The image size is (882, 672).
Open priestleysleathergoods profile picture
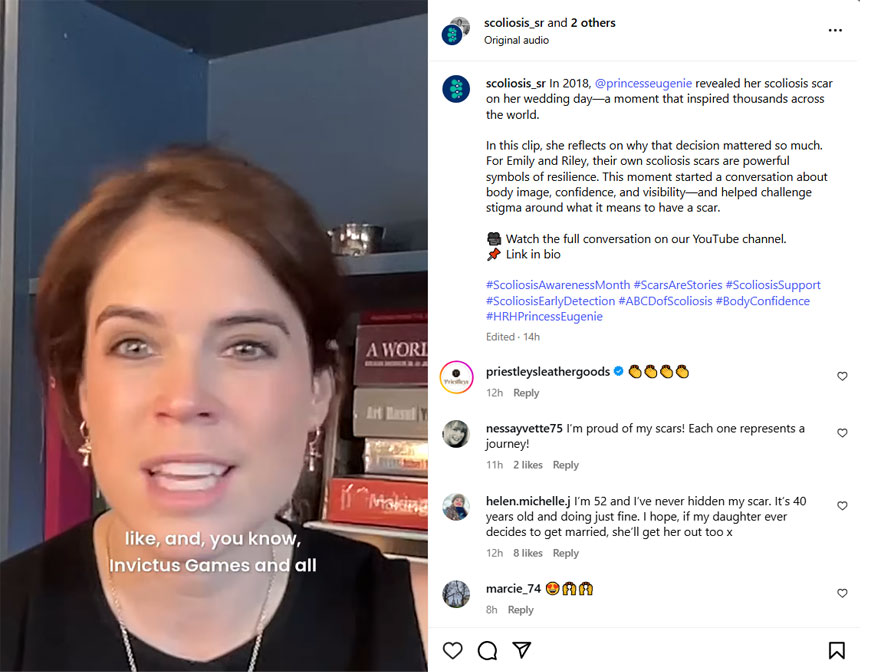[x=456, y=377]
